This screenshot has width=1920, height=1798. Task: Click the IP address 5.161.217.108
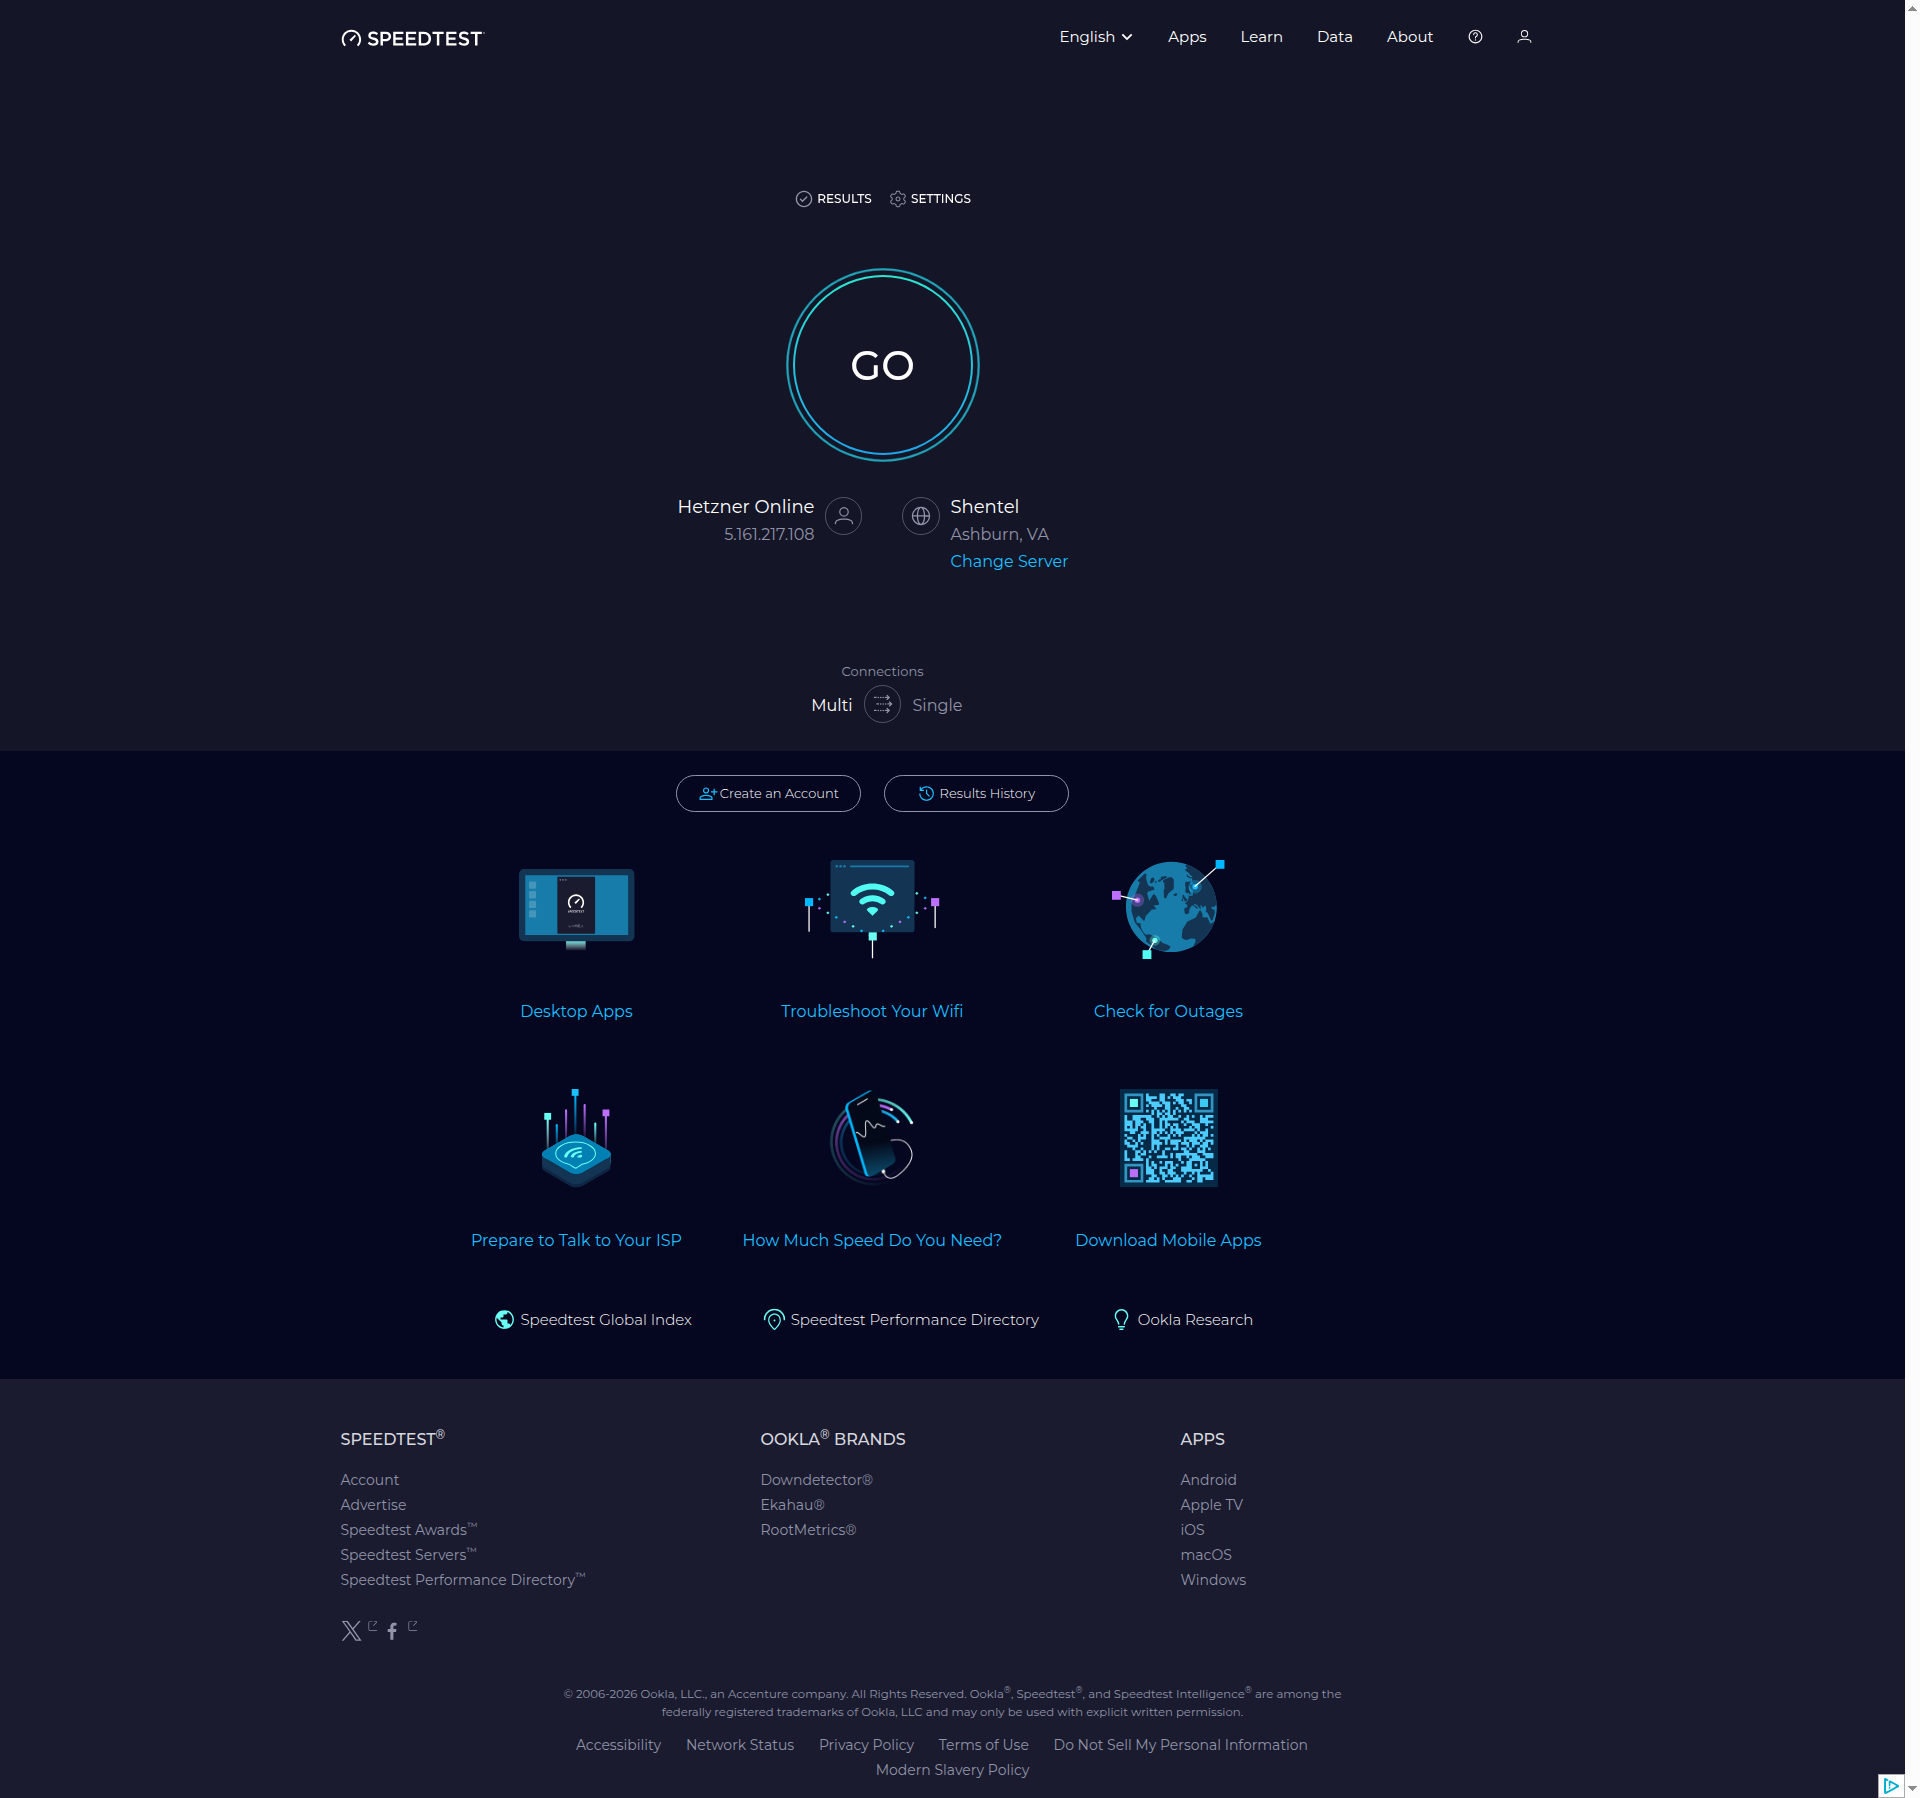pyautogui.click(x=769, y=534)
